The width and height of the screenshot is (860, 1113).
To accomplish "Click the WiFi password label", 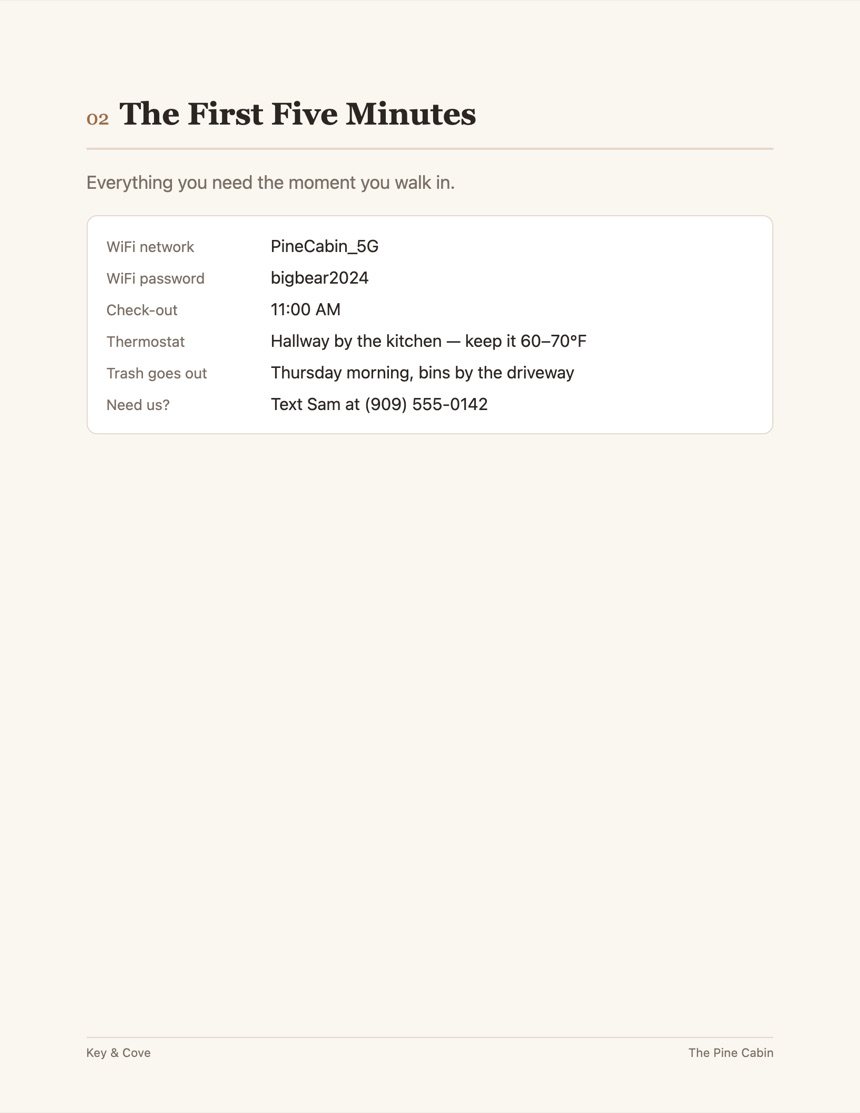I will [155, 278].
